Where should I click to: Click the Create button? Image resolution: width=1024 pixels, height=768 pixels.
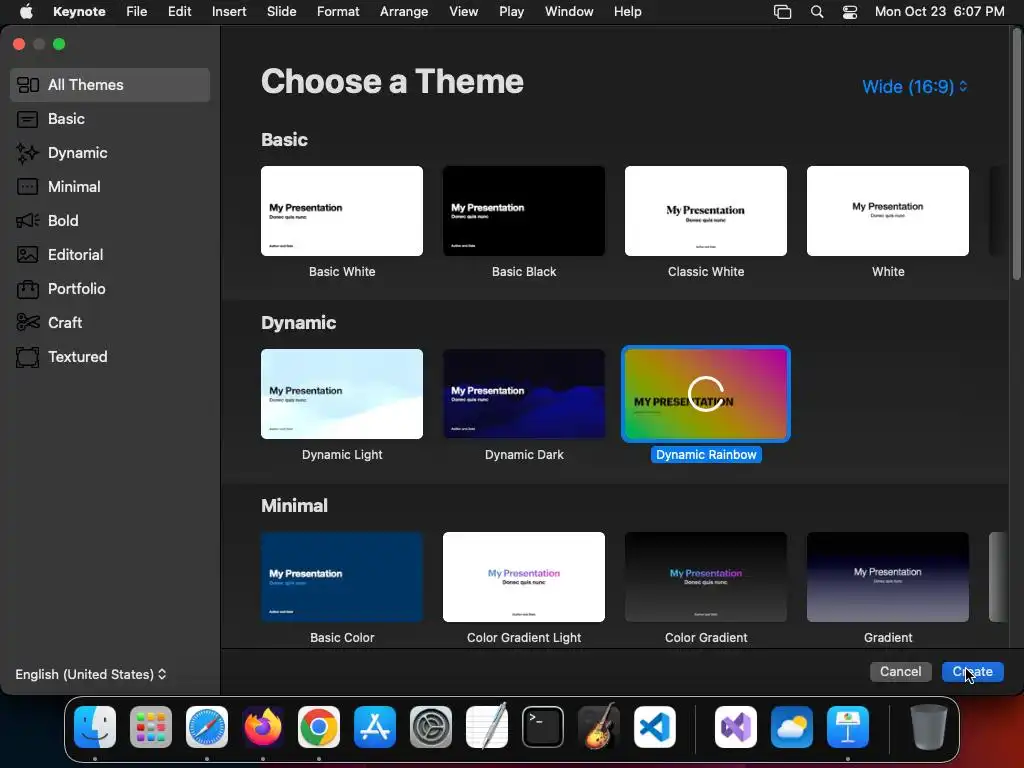(x=972, y=671)
